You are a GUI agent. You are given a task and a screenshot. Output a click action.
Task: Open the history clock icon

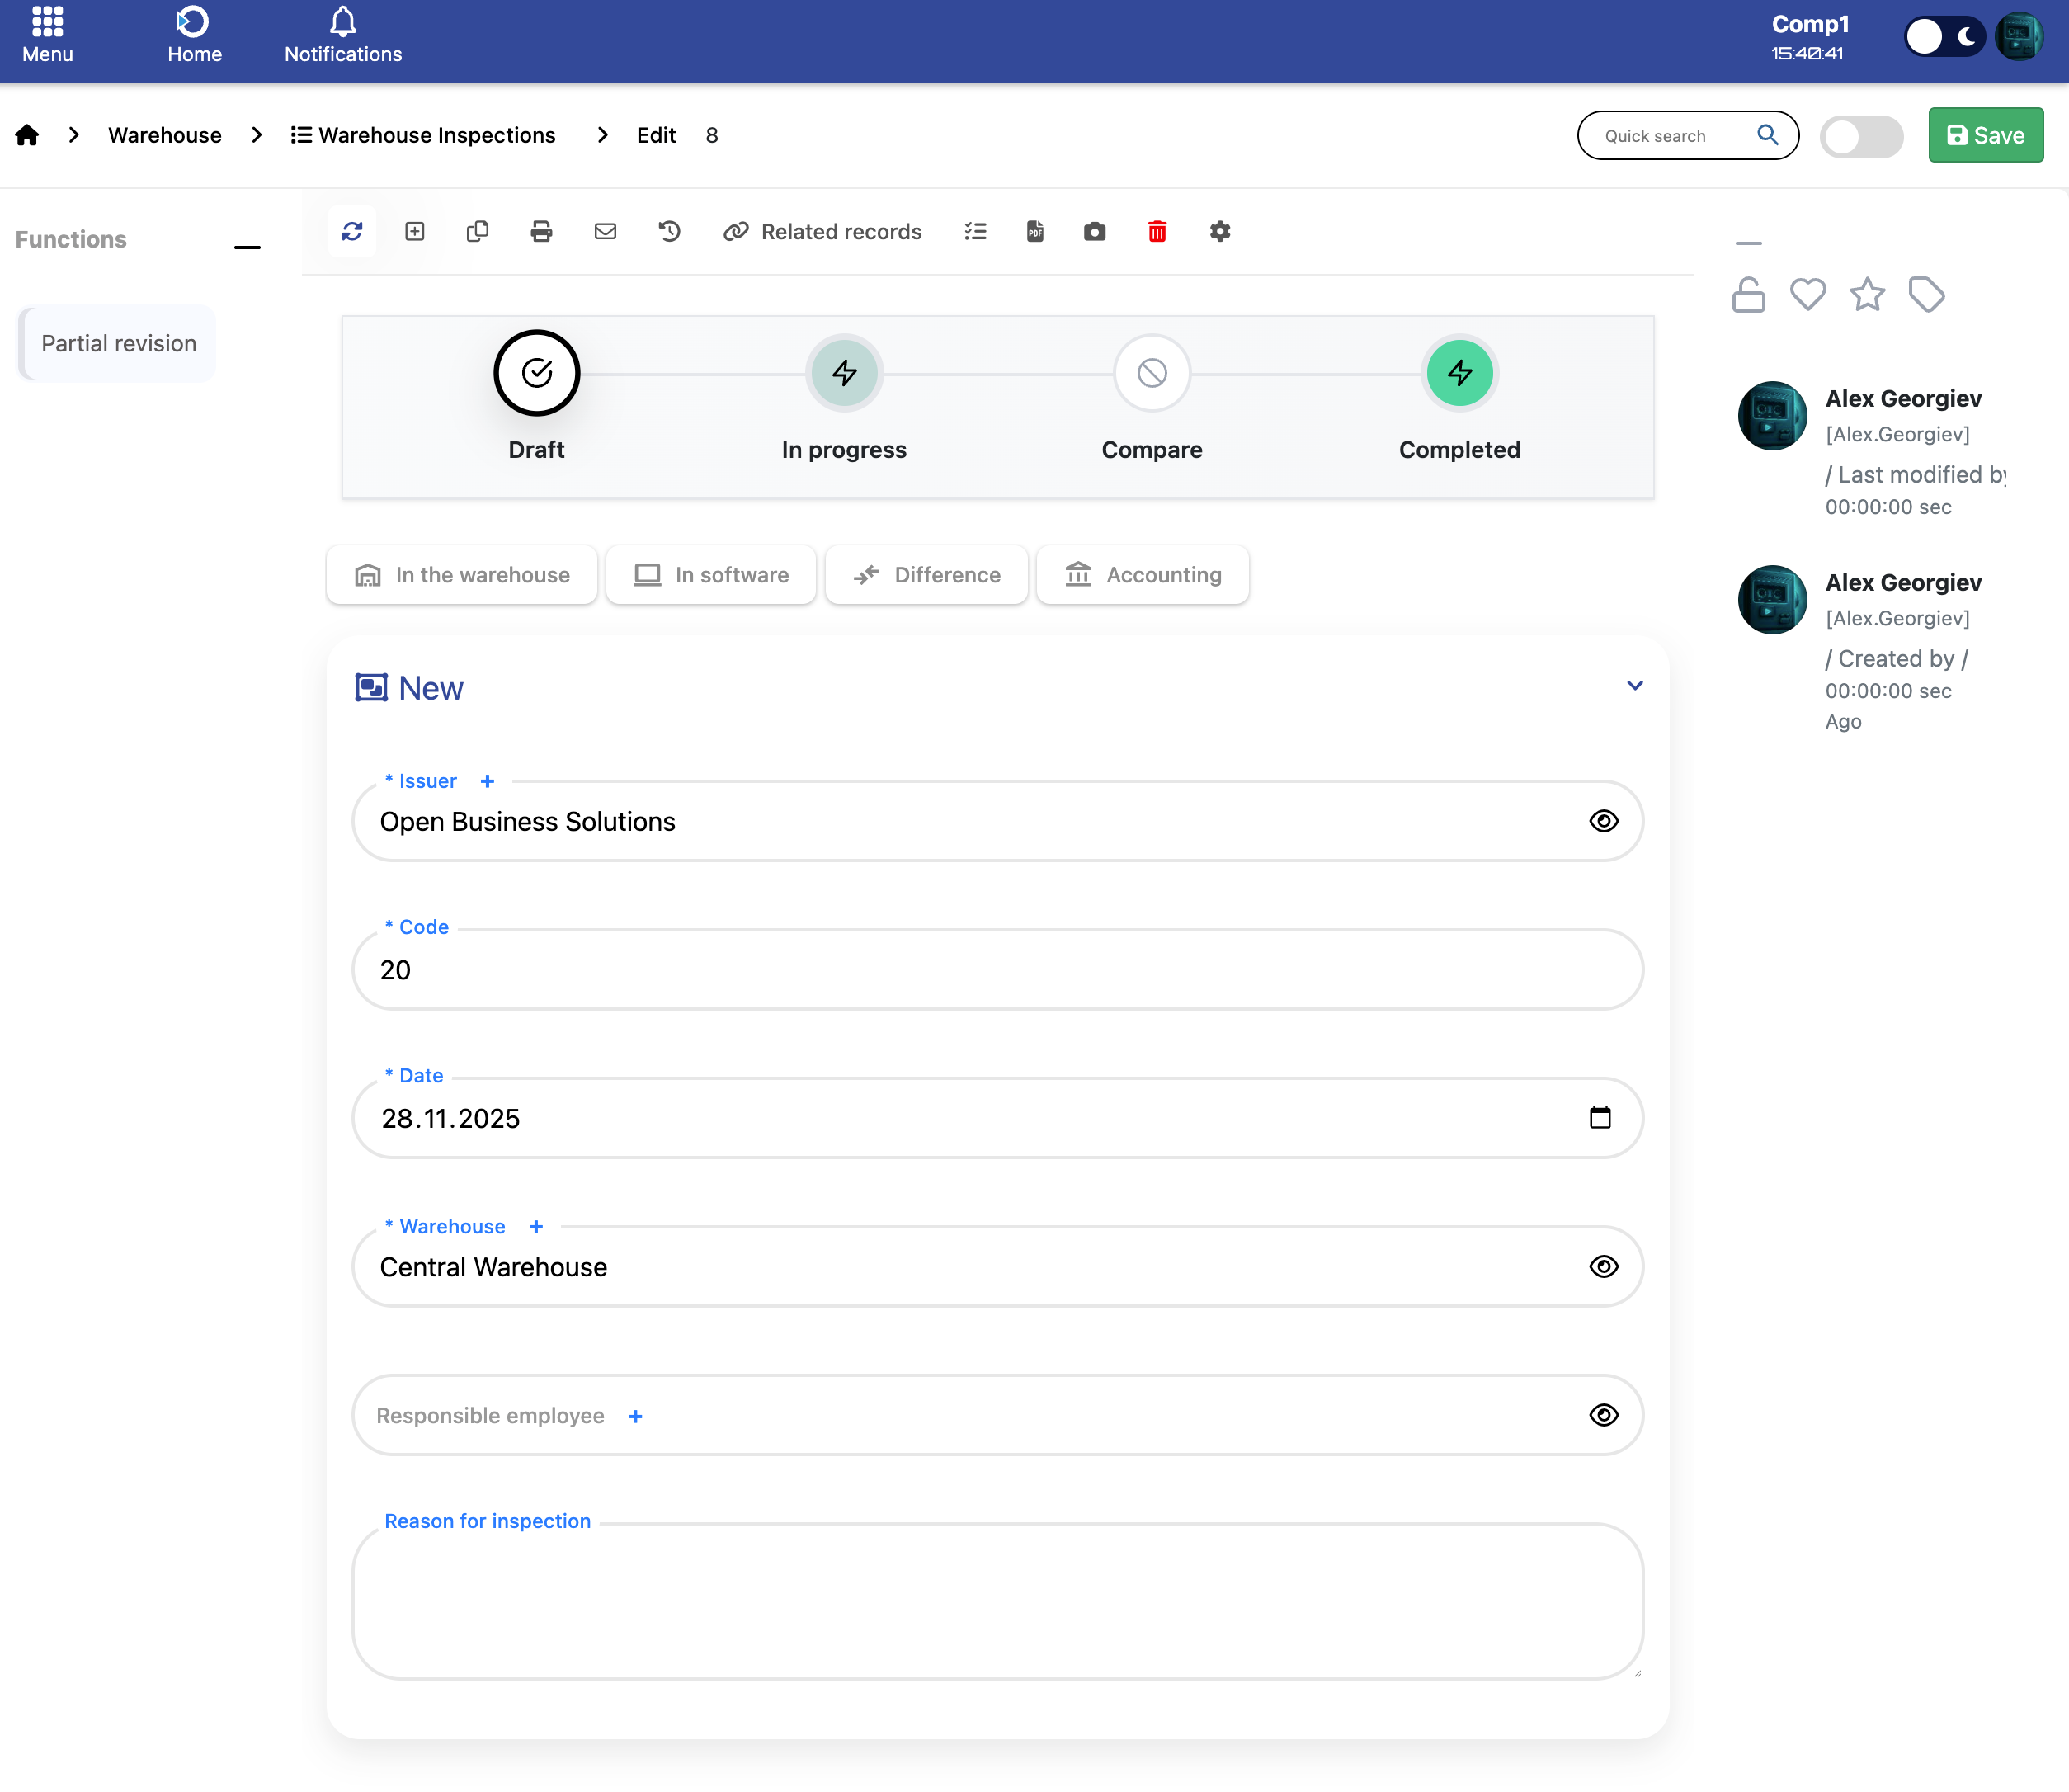click(669, 232)
